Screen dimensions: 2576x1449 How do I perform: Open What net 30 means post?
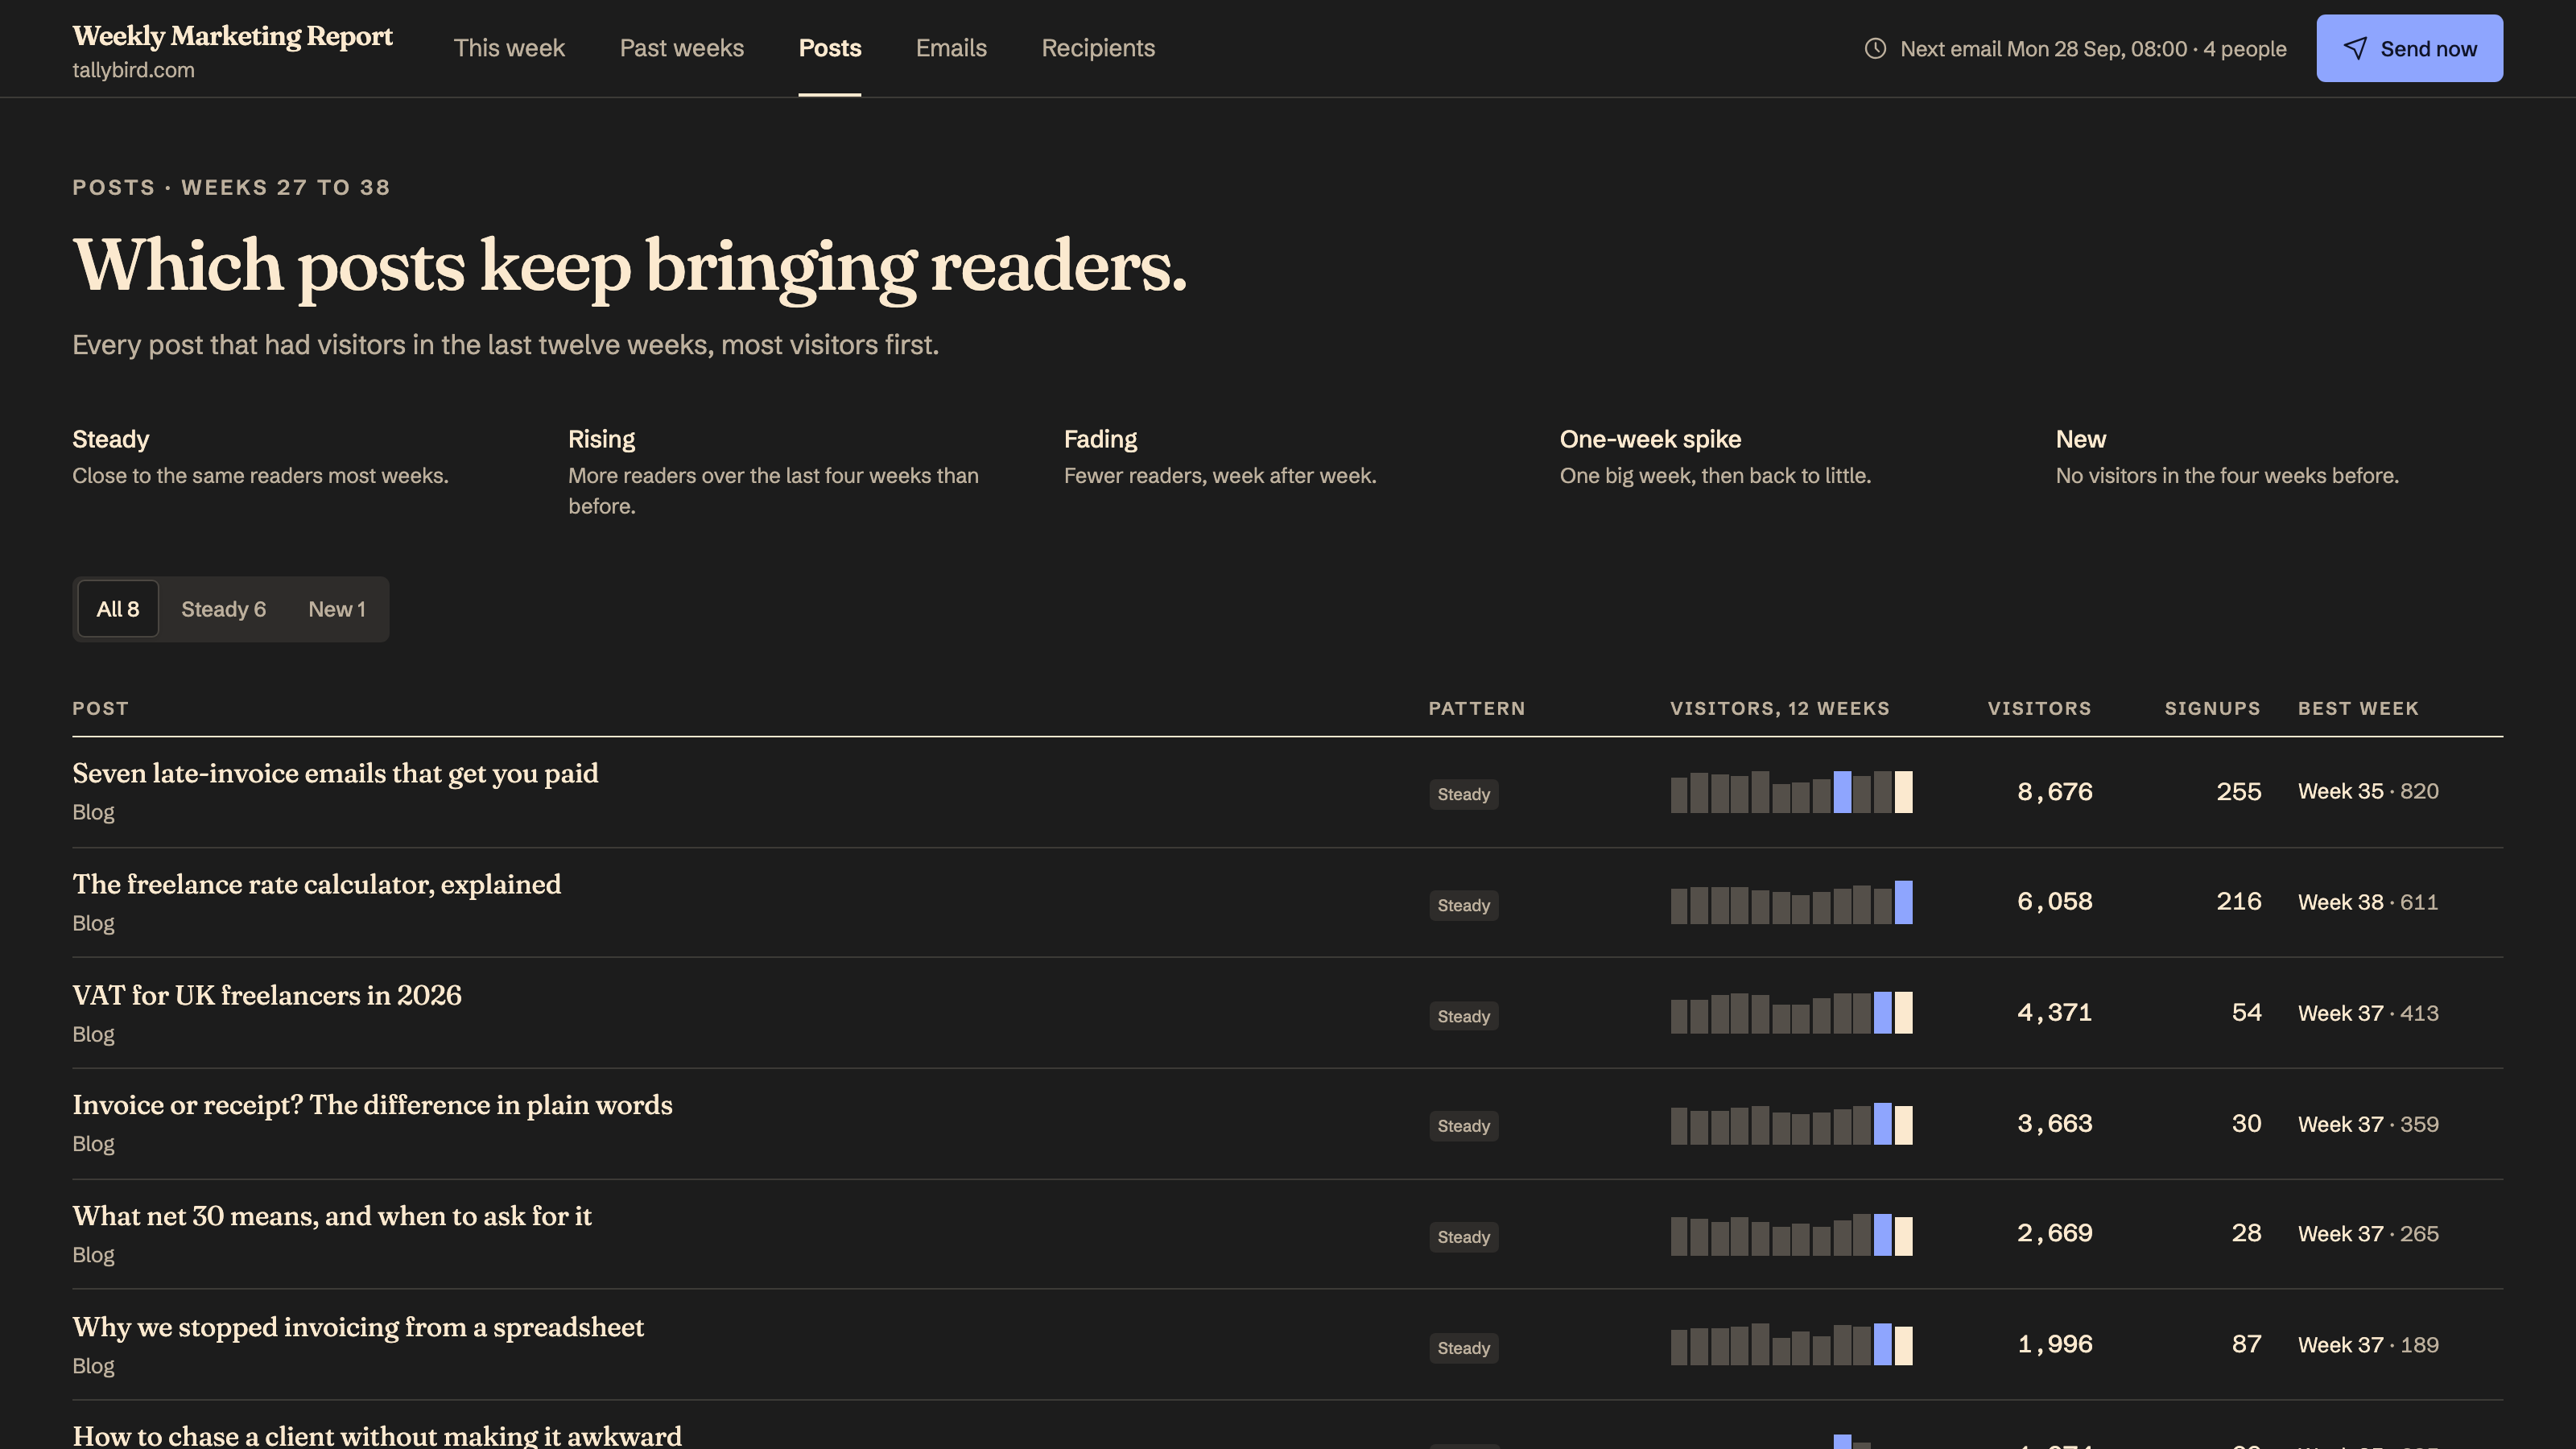click(332, 1216)
